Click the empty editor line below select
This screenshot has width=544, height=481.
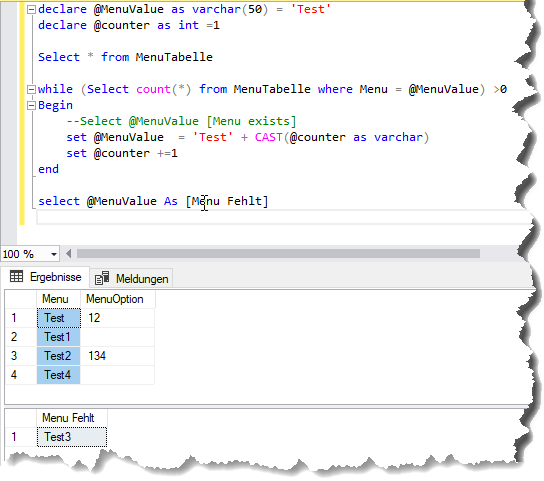283,217
